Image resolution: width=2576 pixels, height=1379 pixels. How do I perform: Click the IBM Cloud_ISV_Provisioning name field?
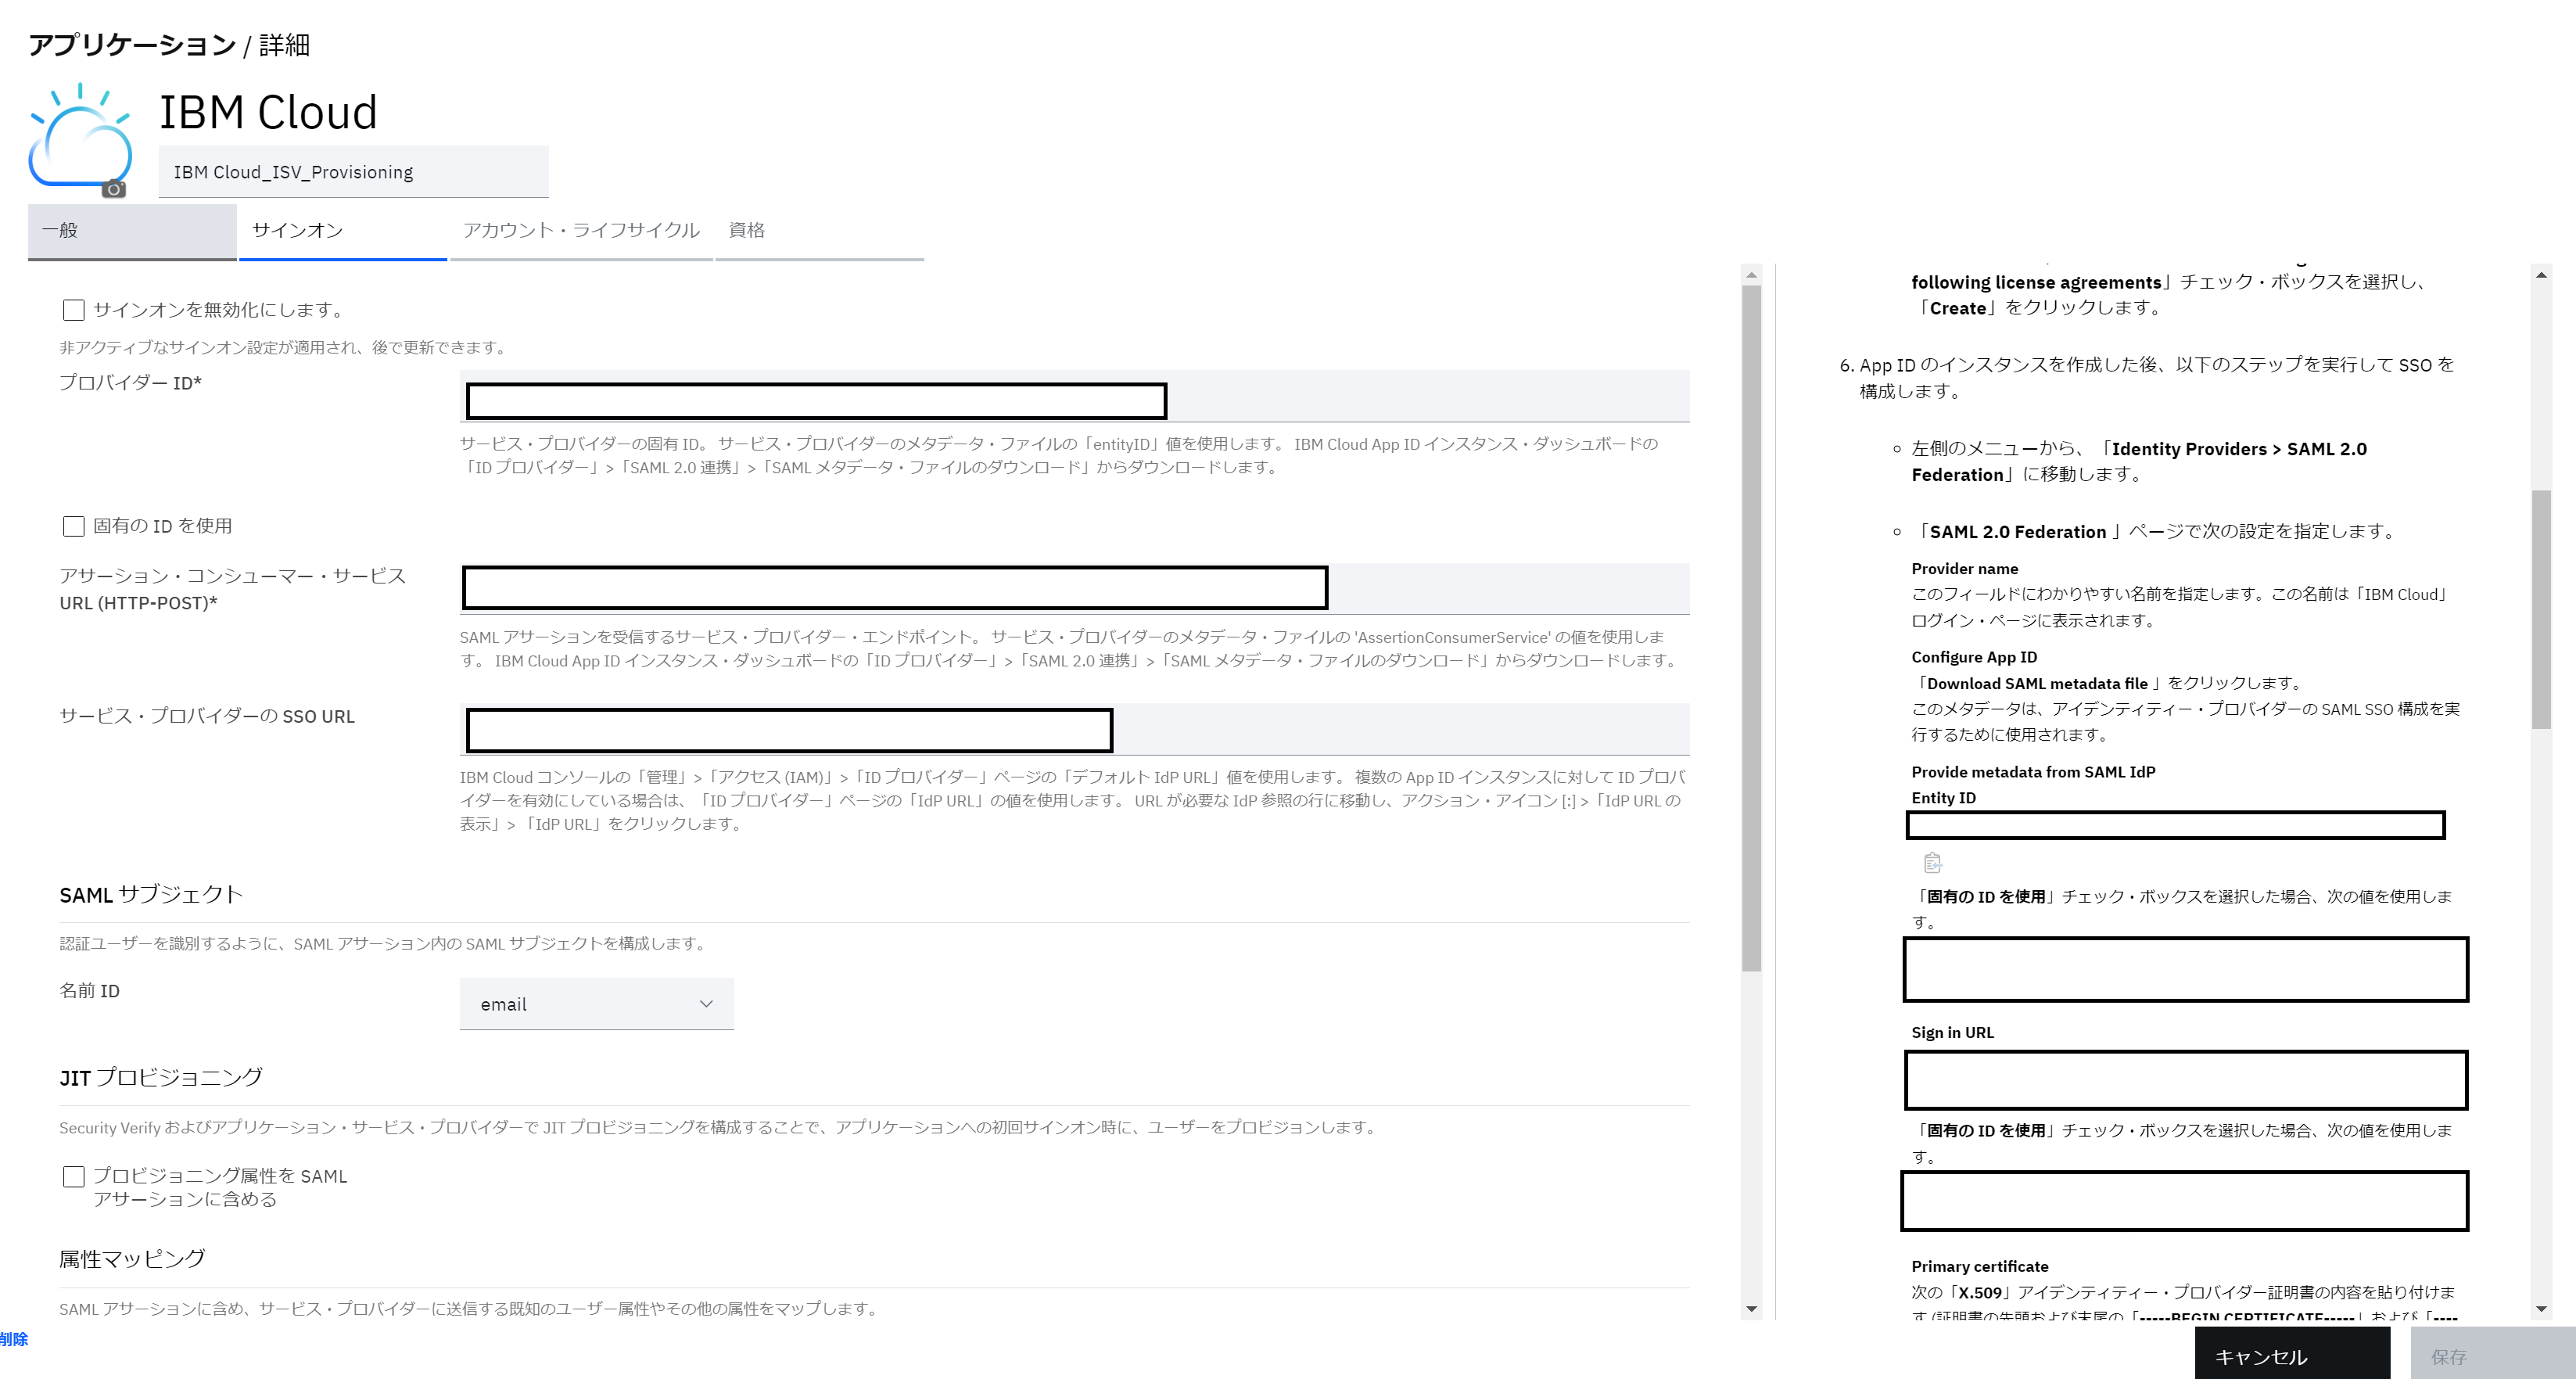pyautogui.click(x=353, y=172)
